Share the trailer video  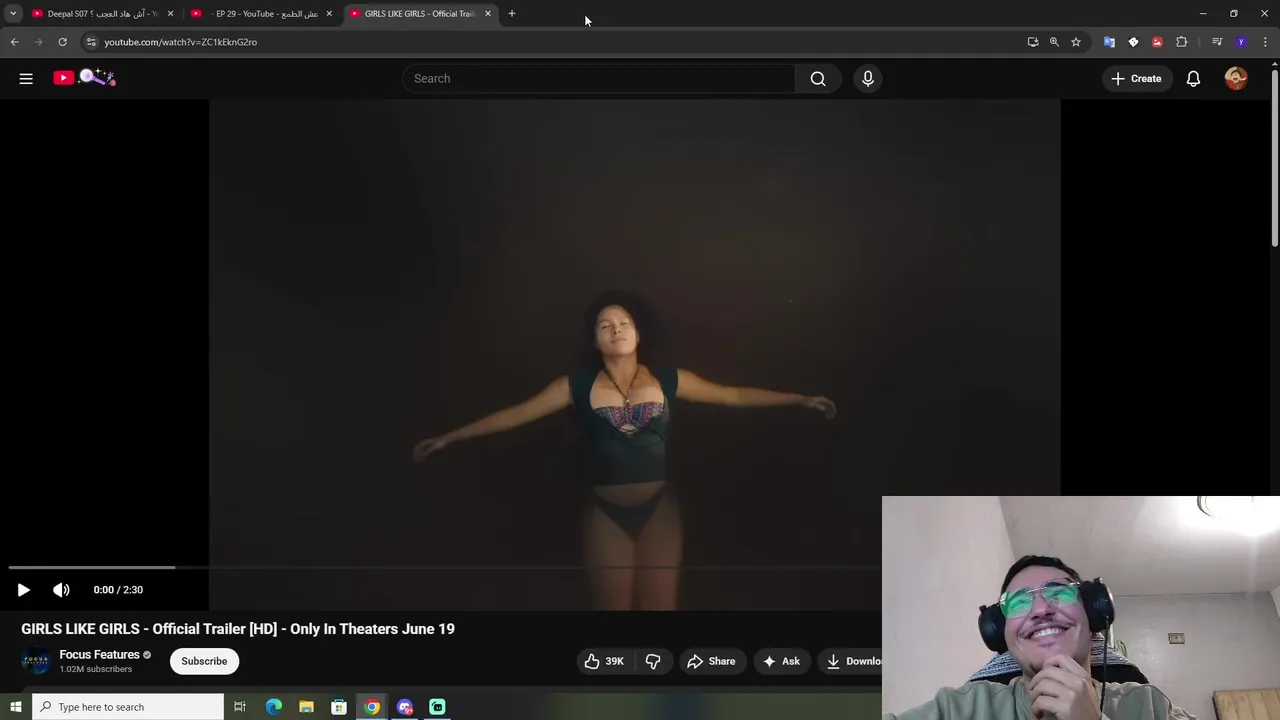point(711,661)
